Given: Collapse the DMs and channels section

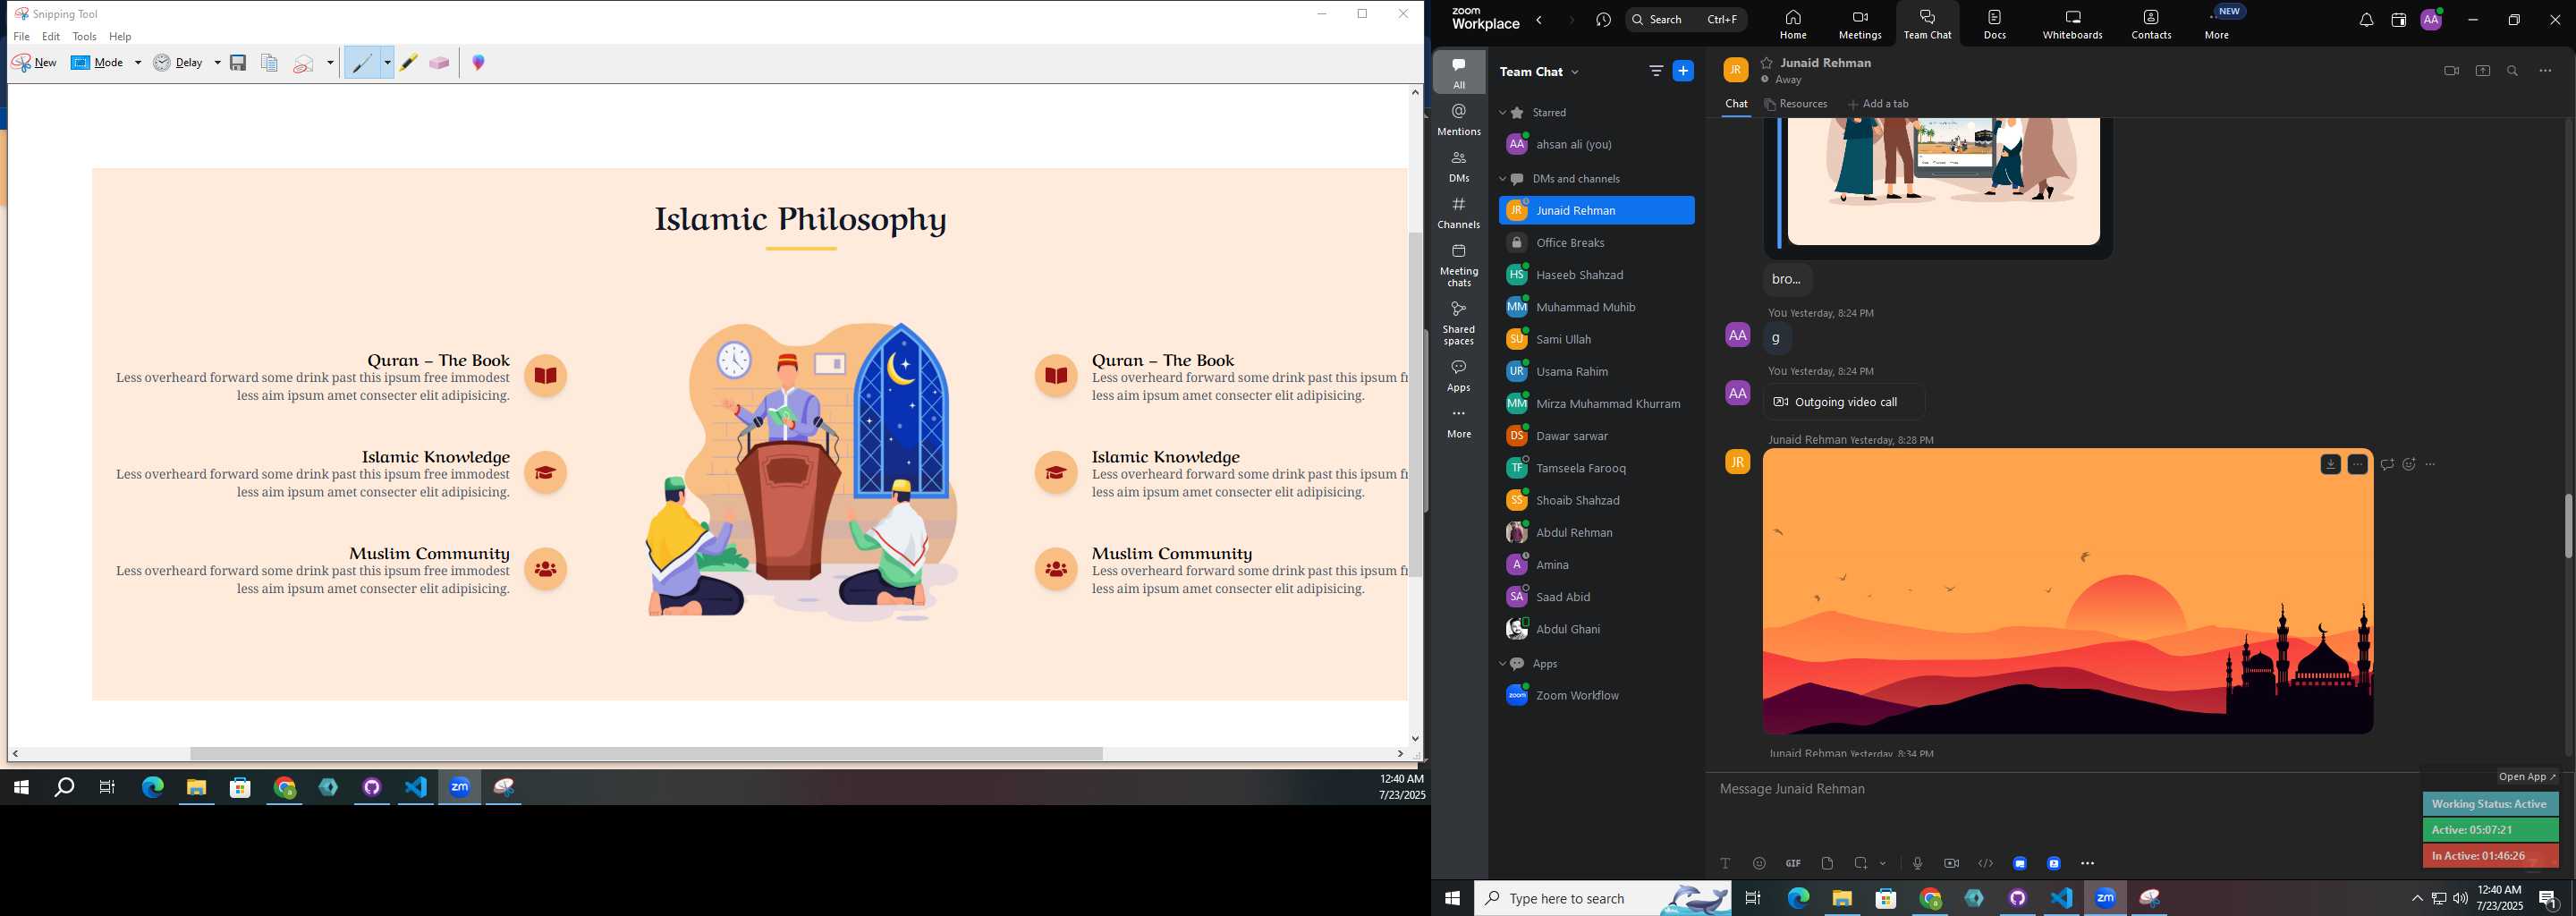Looking at the screenshot, I should click(x=1502, y=179).
